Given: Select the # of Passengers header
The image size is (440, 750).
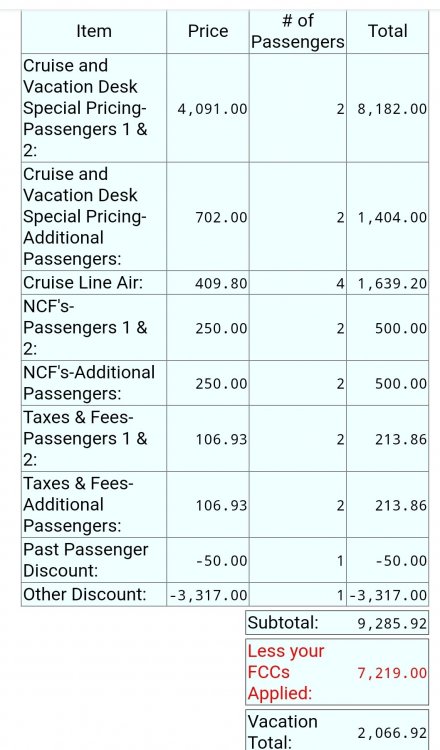Looking at the screenshot, I should [297, 31].
